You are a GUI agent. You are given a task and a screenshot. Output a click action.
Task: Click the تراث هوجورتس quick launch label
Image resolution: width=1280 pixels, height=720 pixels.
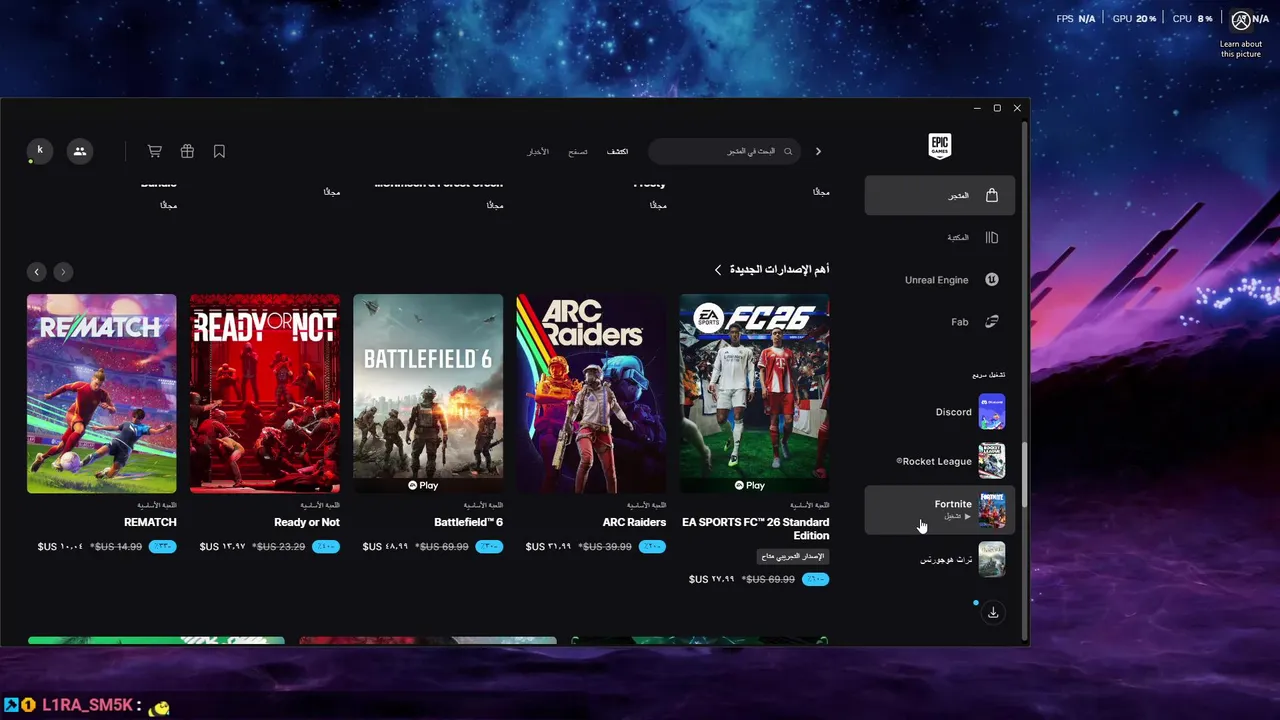point(946,559)
